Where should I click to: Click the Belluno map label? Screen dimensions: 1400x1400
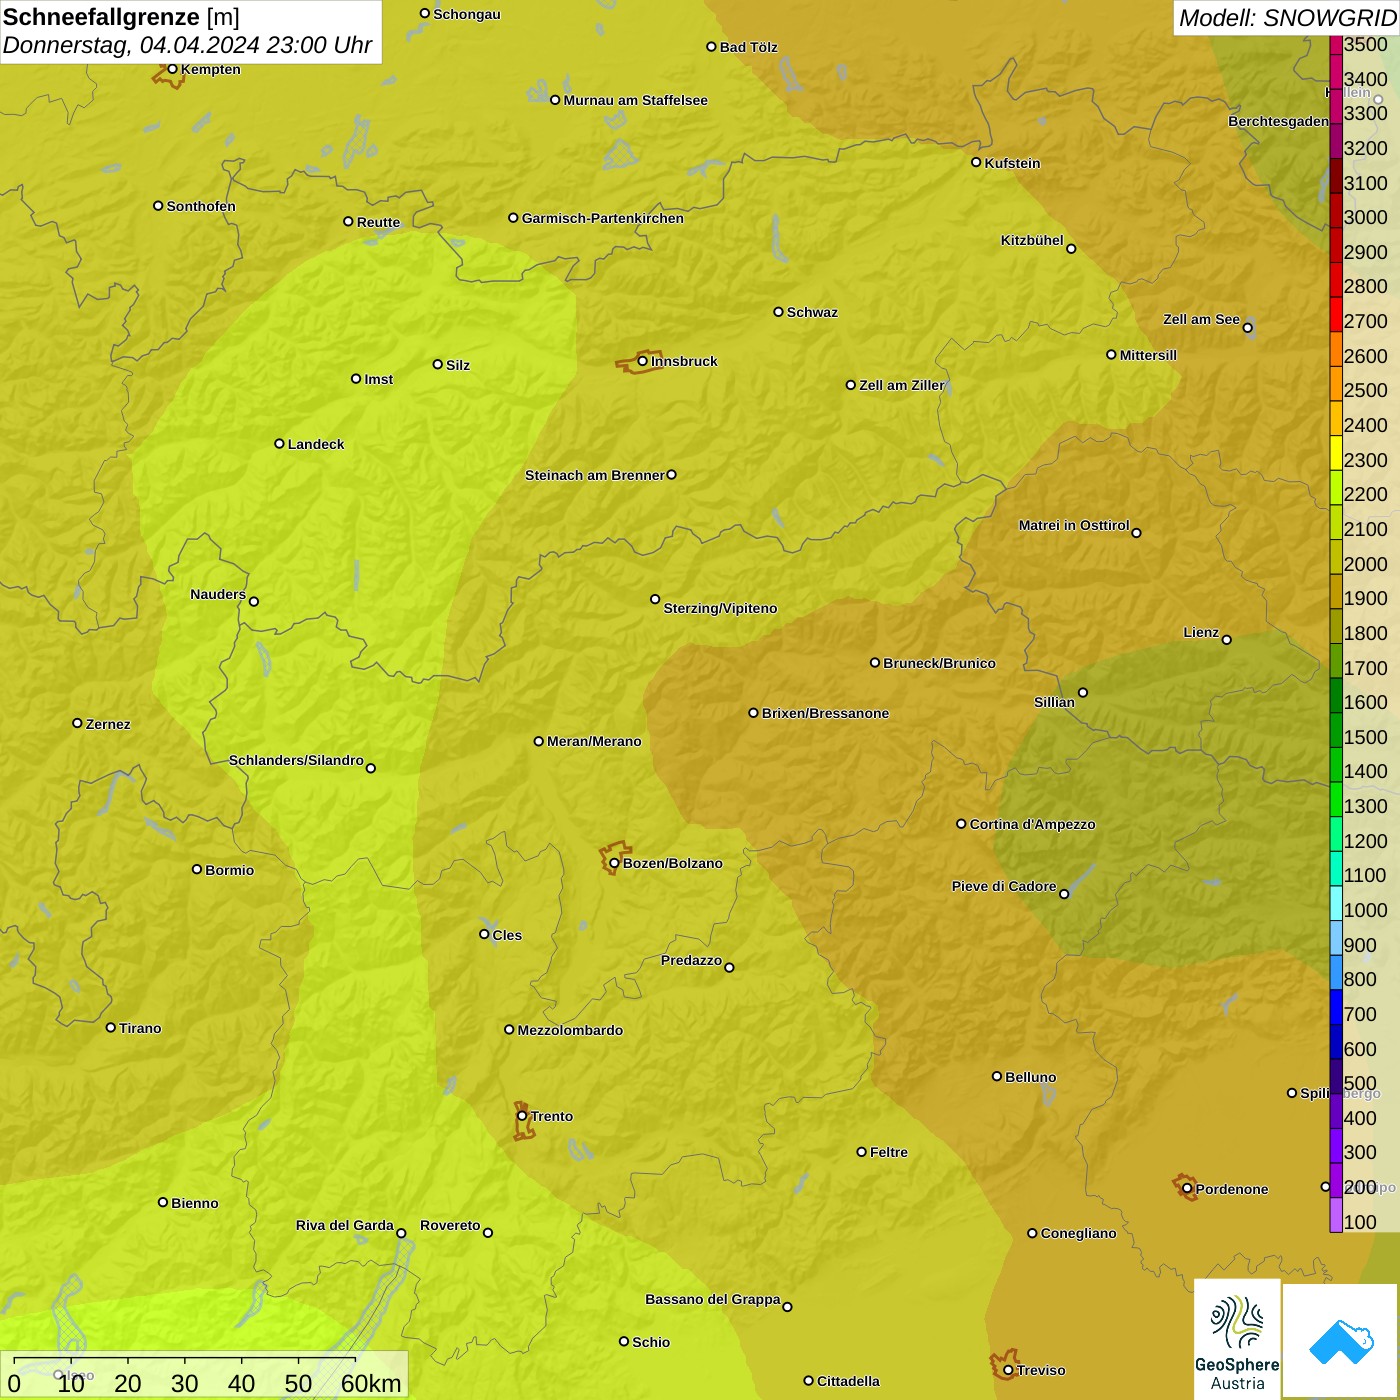coord(1031,1077)
